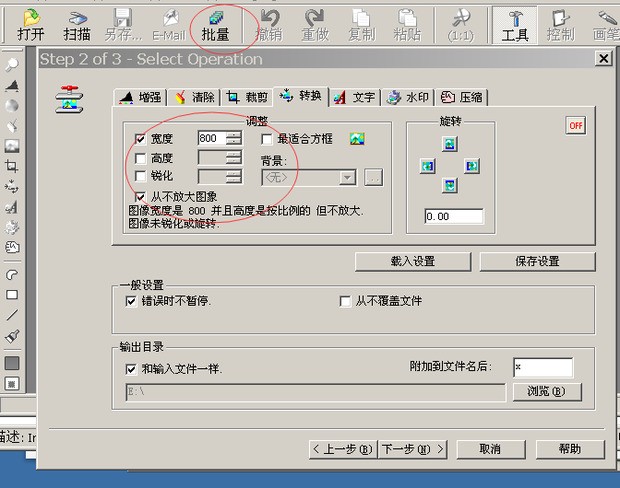The image size is (620, 488).
Task: Click the 帮助 (Help) button
Action: click(570, 449)
